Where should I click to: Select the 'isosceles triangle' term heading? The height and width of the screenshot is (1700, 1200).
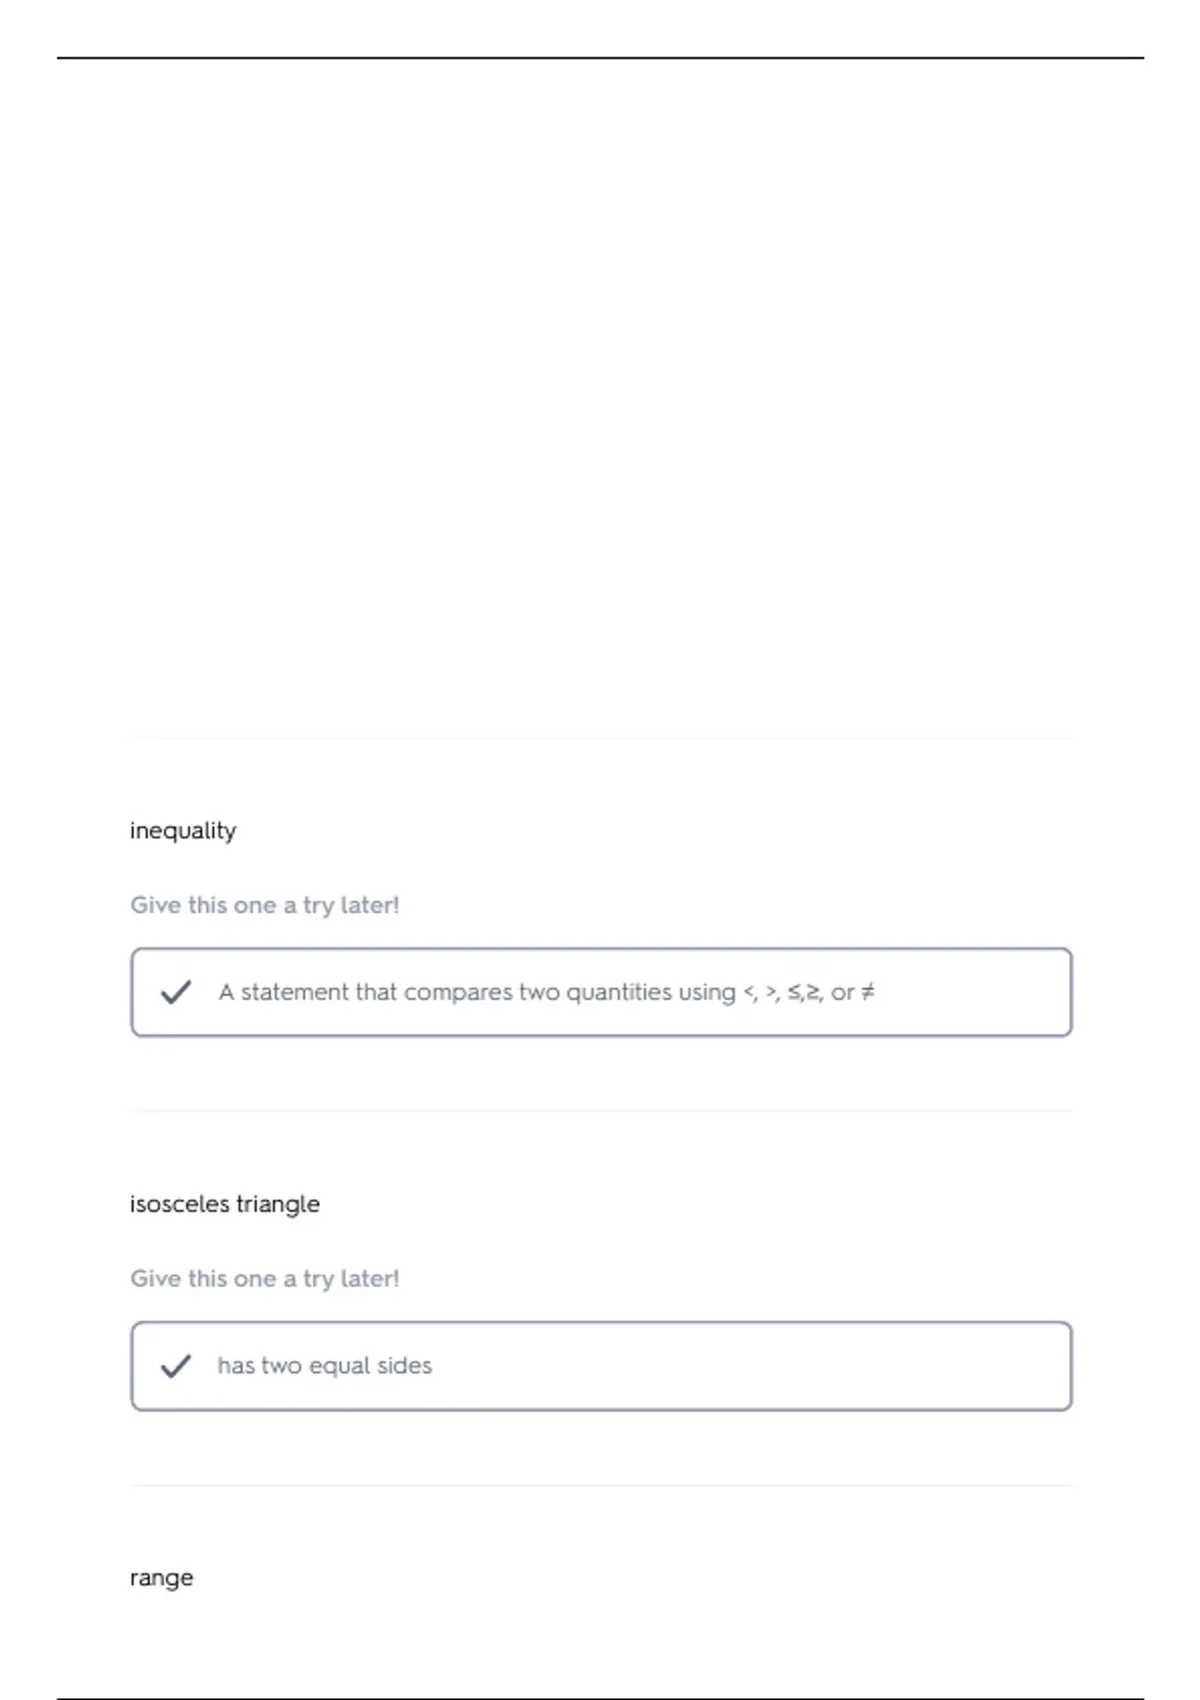coord(225,1204)
